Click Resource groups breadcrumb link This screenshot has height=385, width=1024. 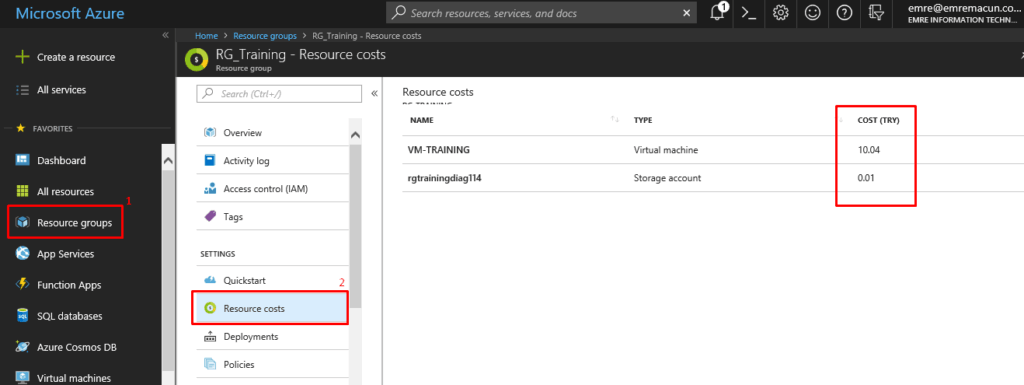coord(264,36)
